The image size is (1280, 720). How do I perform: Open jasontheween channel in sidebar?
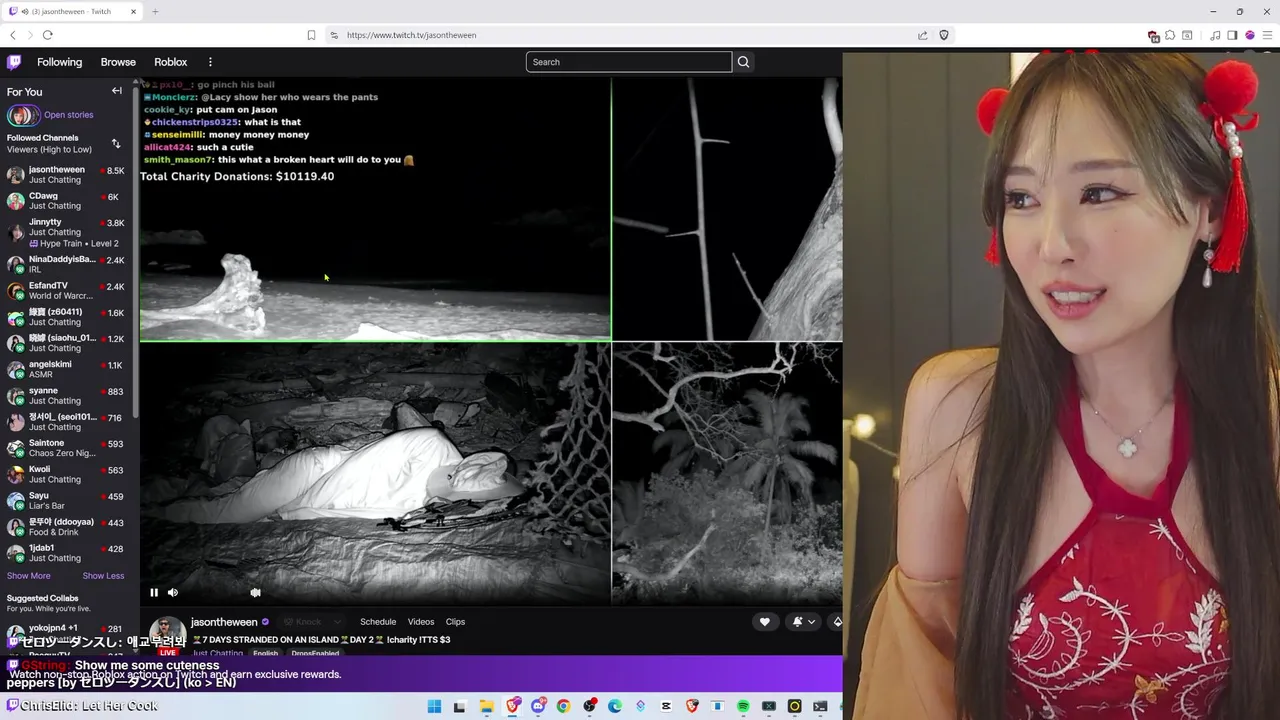coord(66,175)
